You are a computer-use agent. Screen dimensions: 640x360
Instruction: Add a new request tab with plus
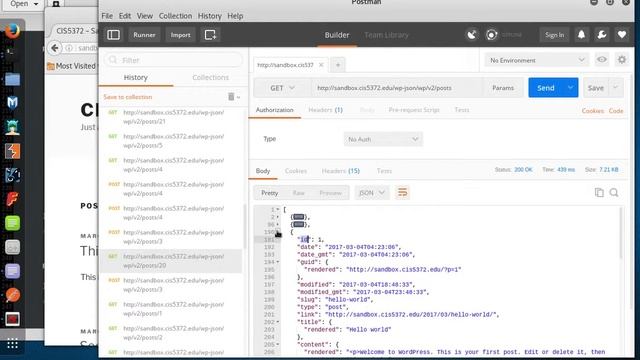pos(338,65)
